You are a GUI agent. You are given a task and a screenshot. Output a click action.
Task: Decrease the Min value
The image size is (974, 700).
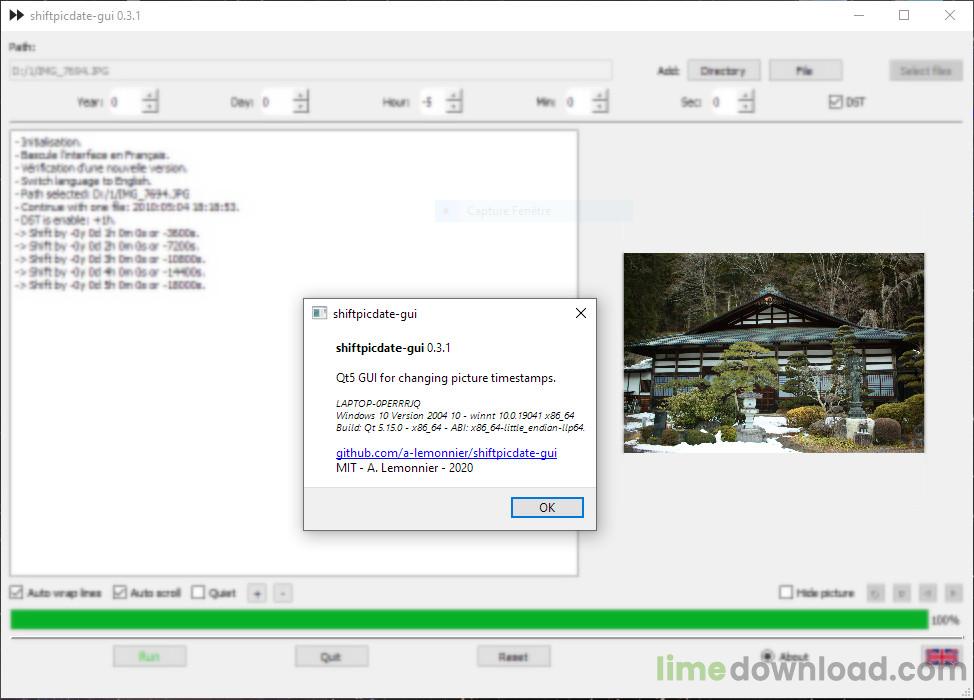pyautogui.click(x=600, y=107)
